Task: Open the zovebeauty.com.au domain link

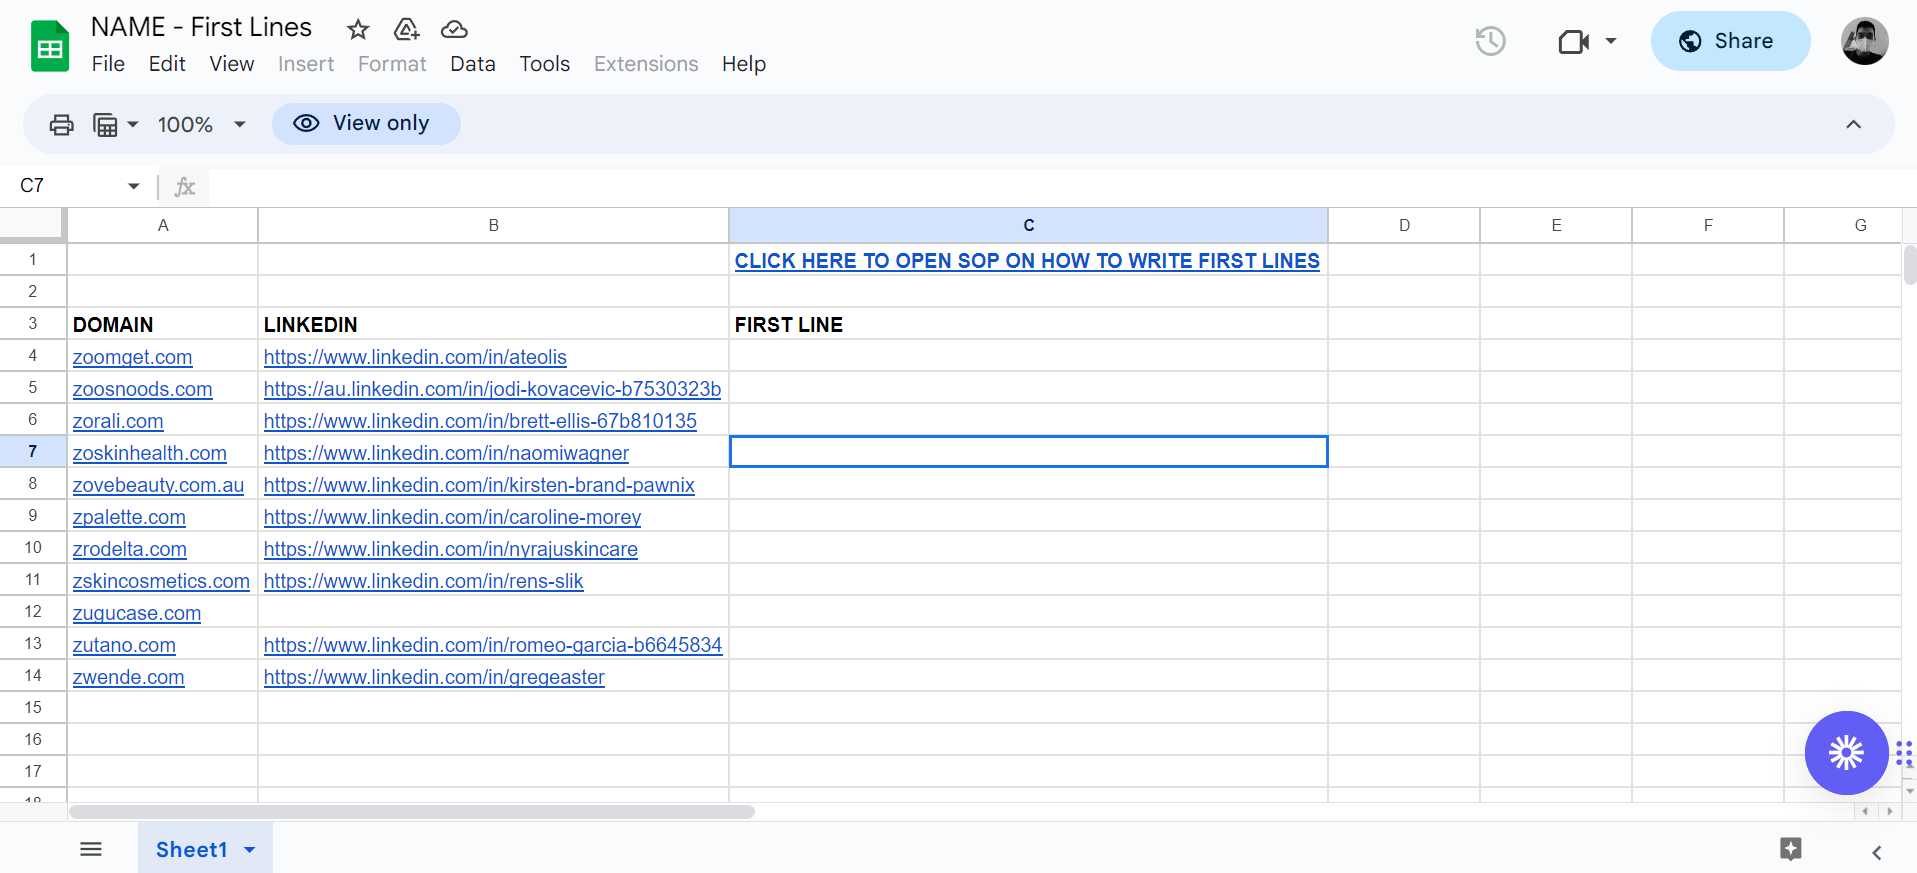Action: click(x=158, y=485)
